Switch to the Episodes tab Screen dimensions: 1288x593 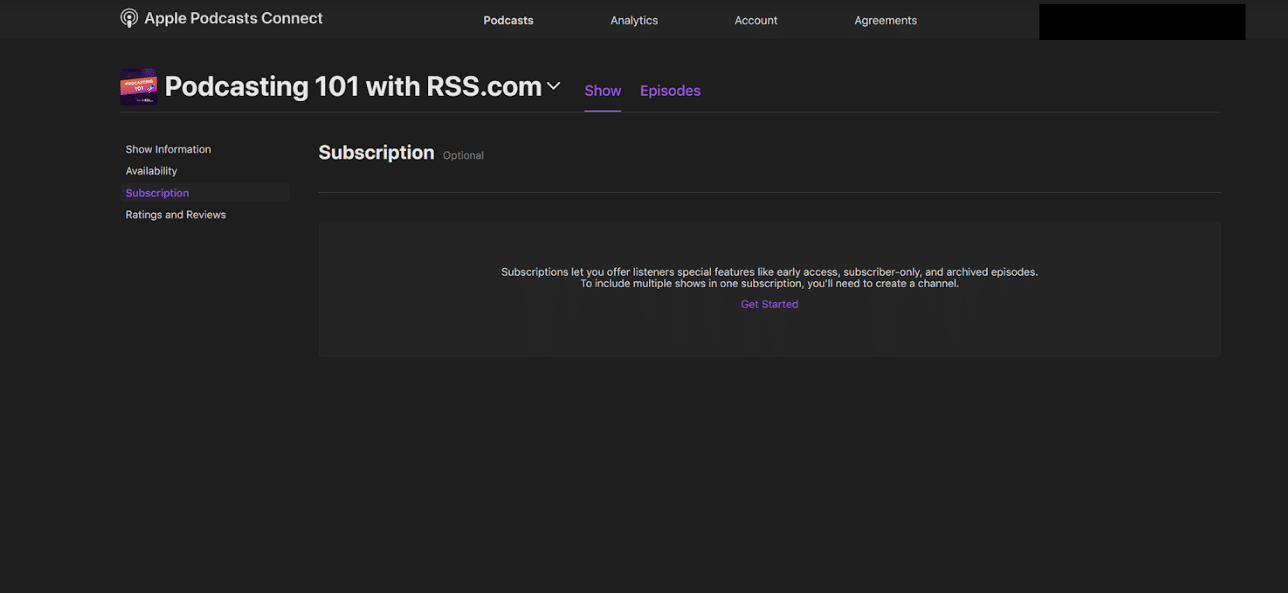point(670,91)
